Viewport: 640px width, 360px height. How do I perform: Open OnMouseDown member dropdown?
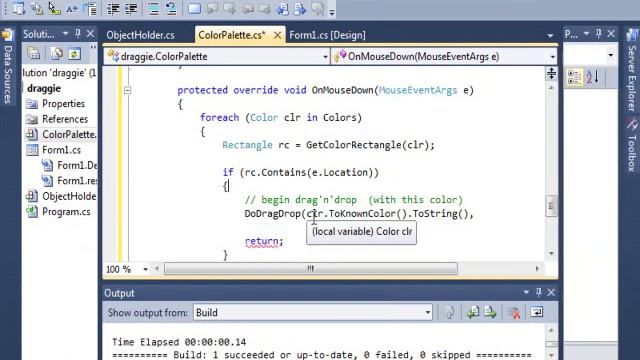(x=553, y=57)
